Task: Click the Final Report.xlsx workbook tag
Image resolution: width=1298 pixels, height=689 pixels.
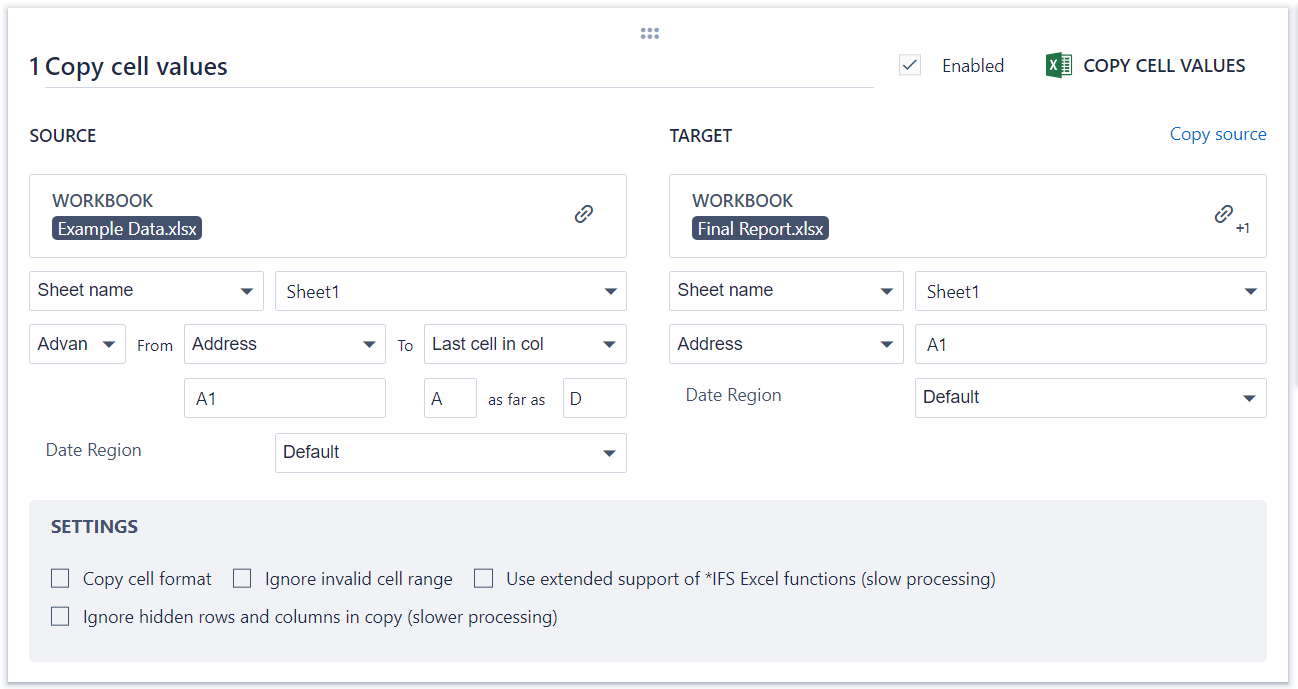Action: coord(760,229)
